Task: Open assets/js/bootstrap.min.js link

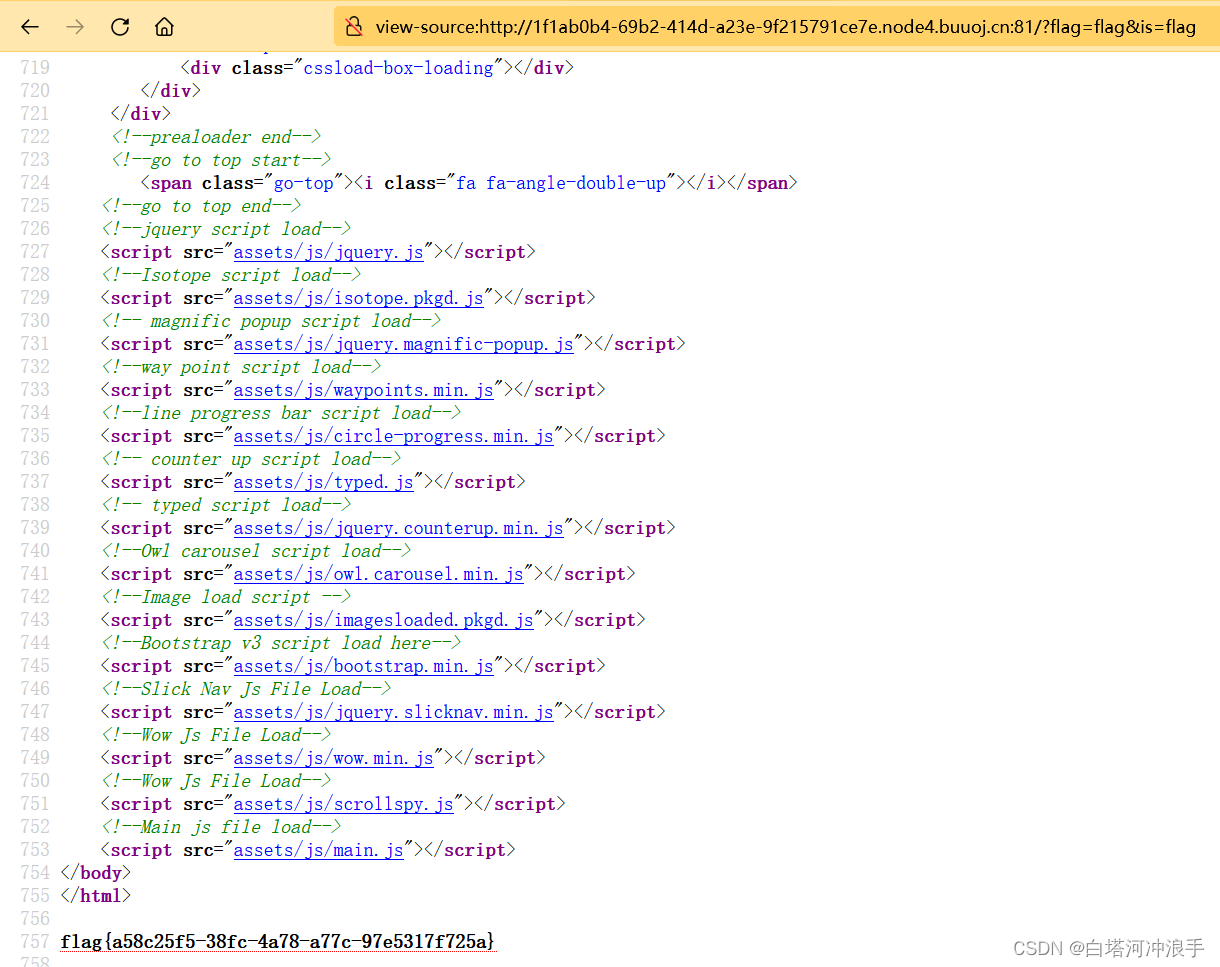Action: click(363, 666)
